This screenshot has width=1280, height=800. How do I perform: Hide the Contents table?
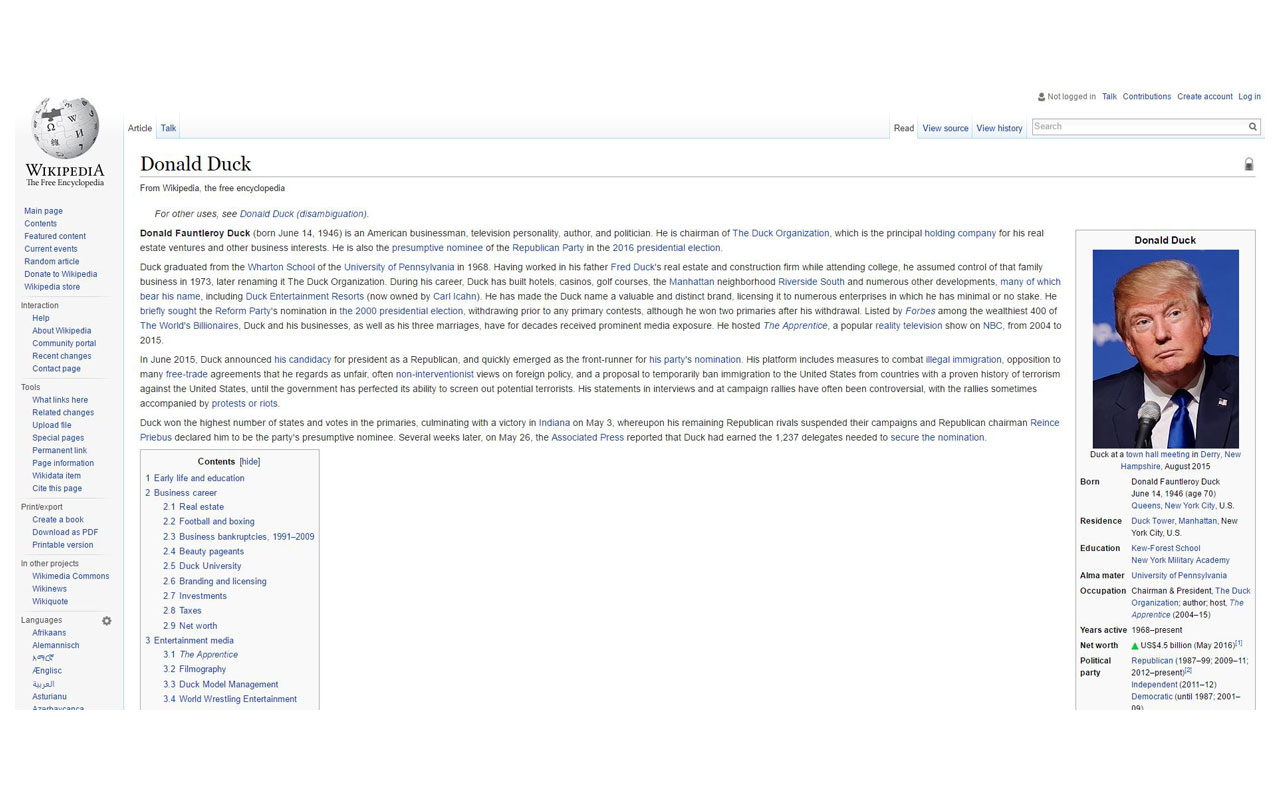point(250,462)
